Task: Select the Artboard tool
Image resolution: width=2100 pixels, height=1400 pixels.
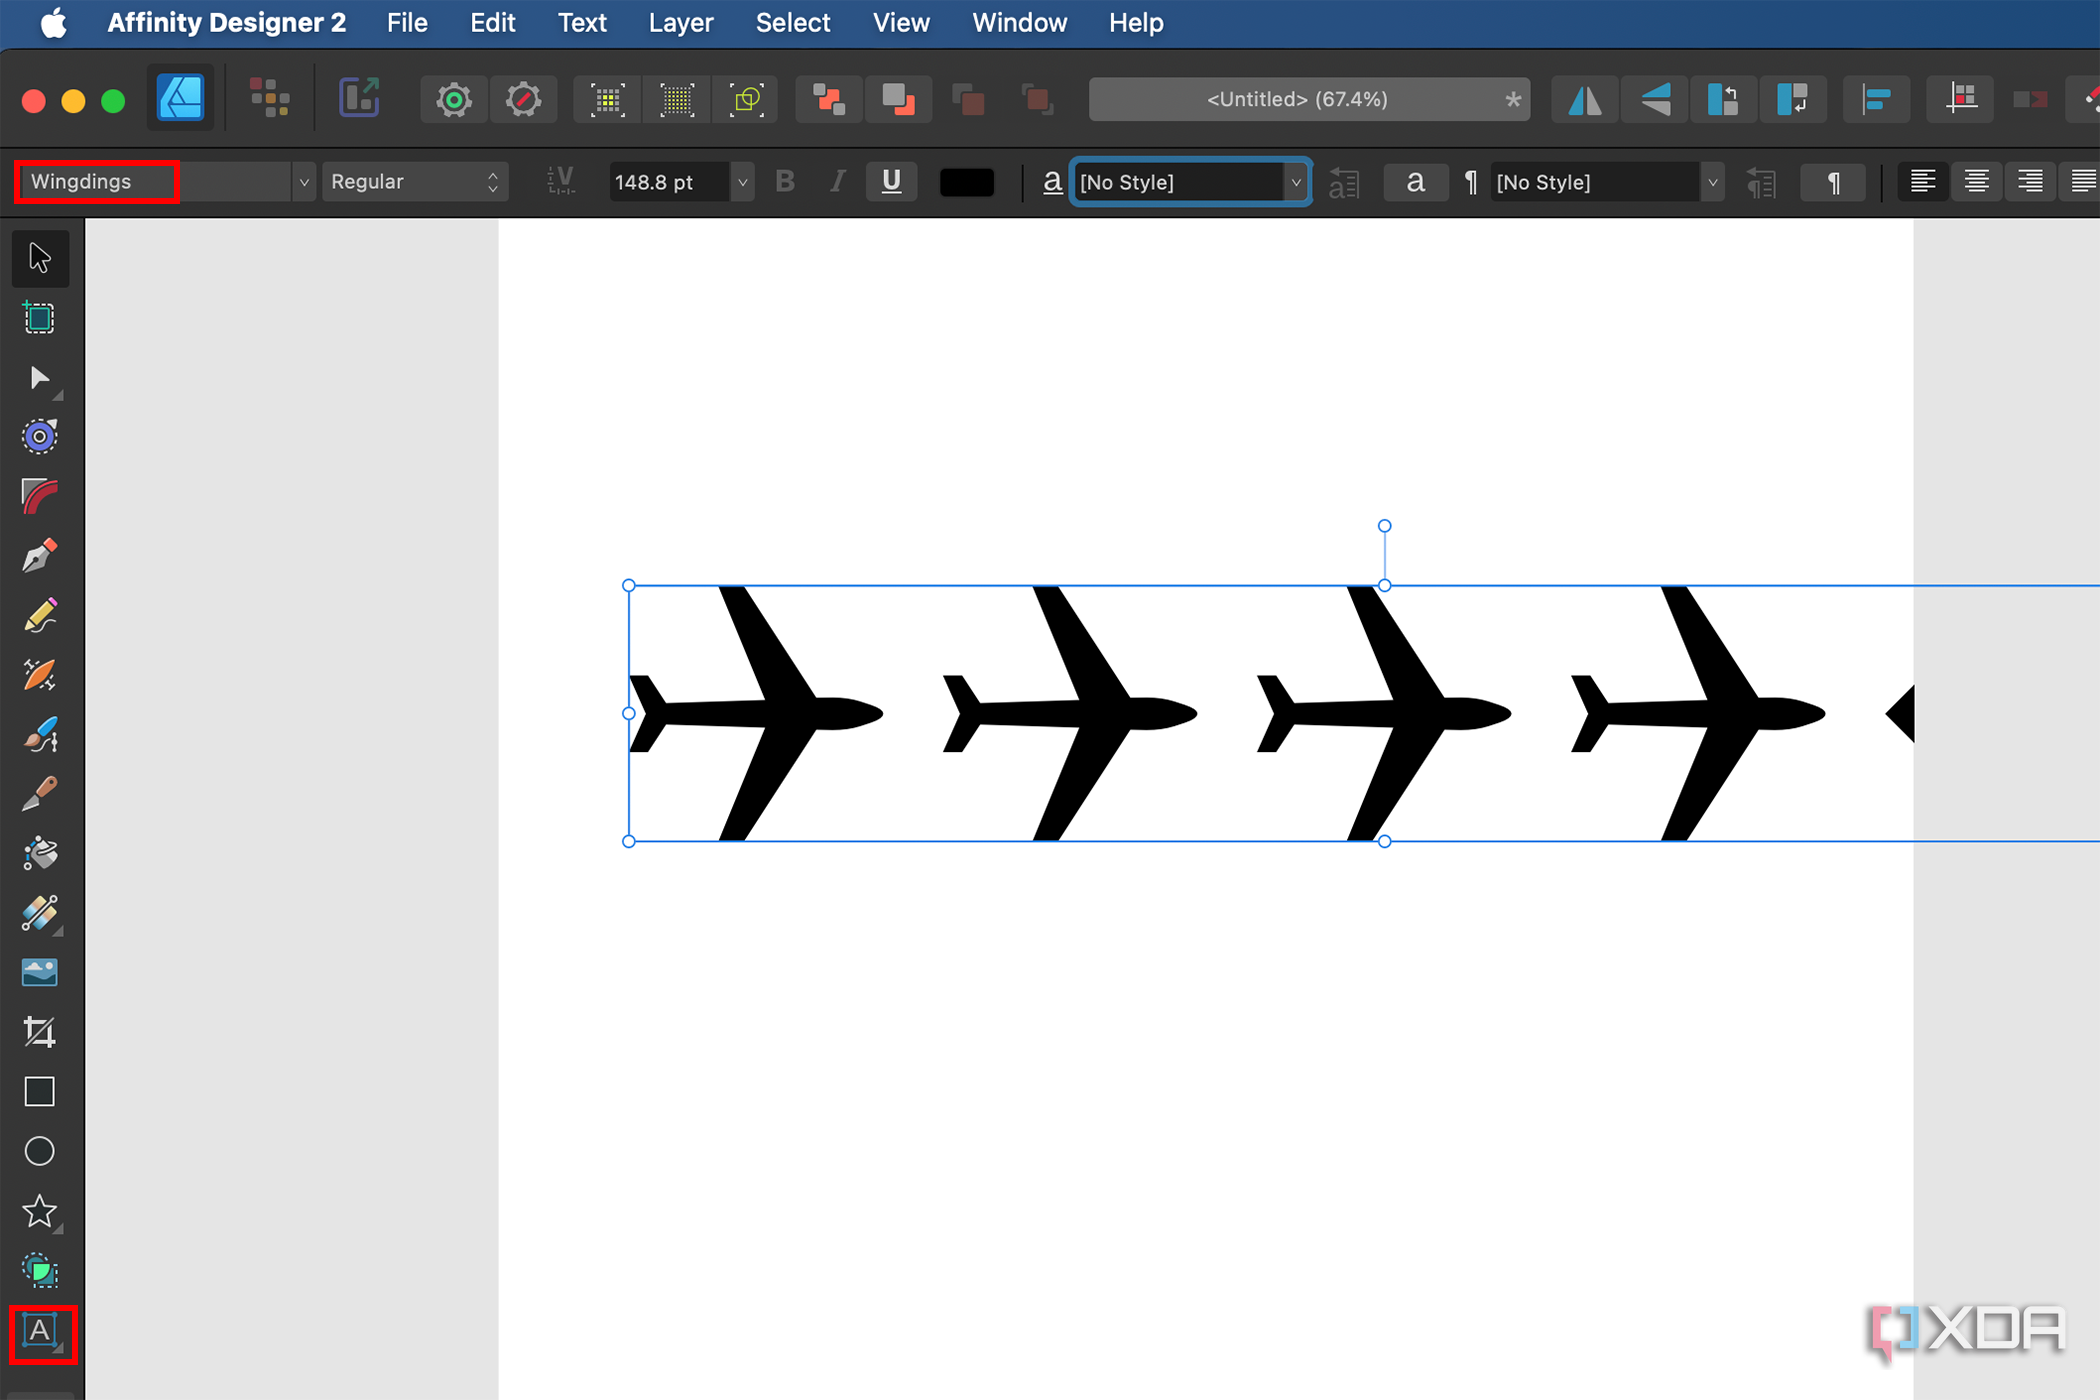Action: click(40, 318)
